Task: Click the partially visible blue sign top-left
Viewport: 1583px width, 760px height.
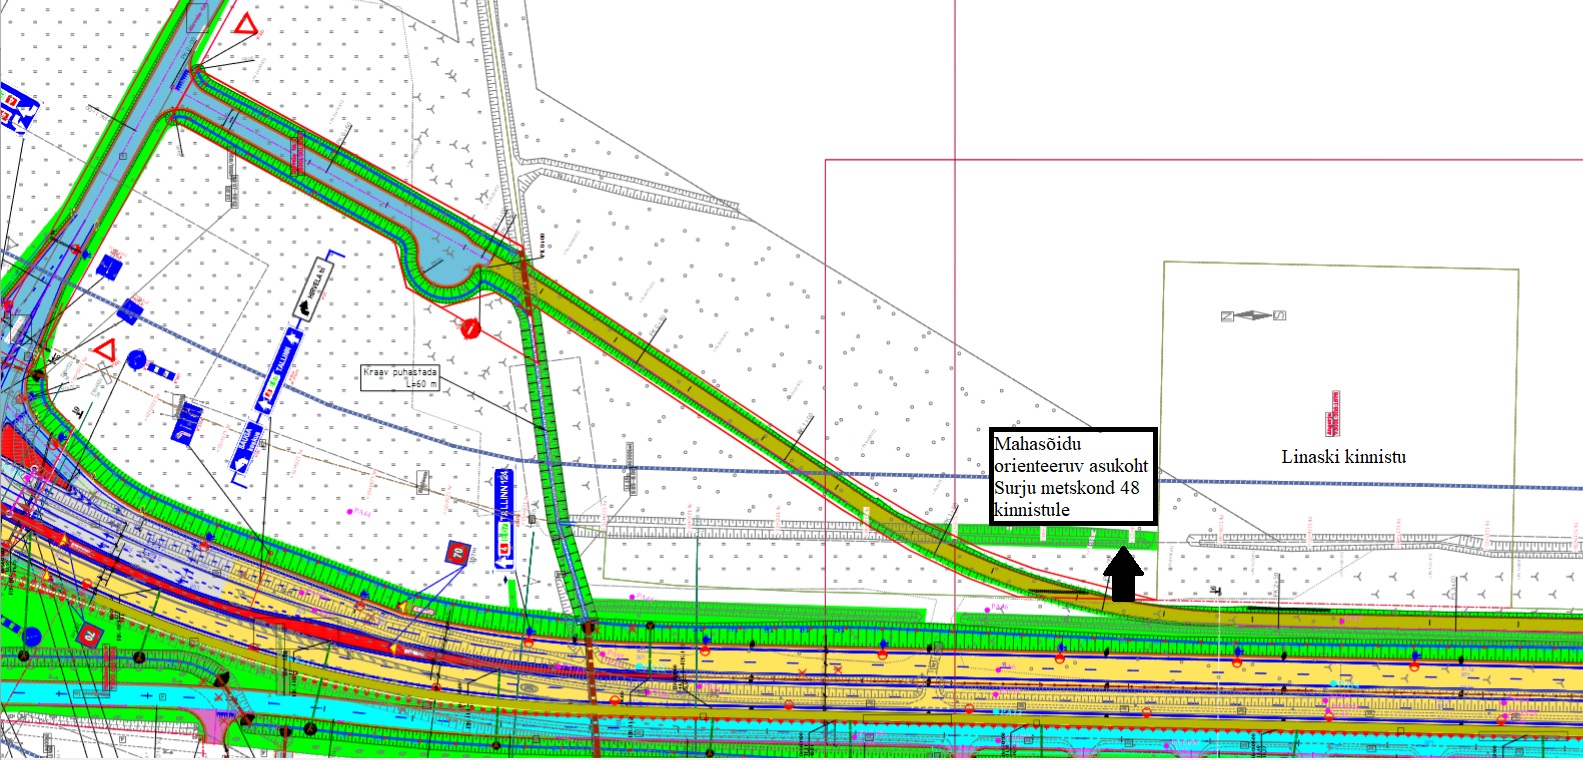Action: pyautogui.click(x=17, y=108)
